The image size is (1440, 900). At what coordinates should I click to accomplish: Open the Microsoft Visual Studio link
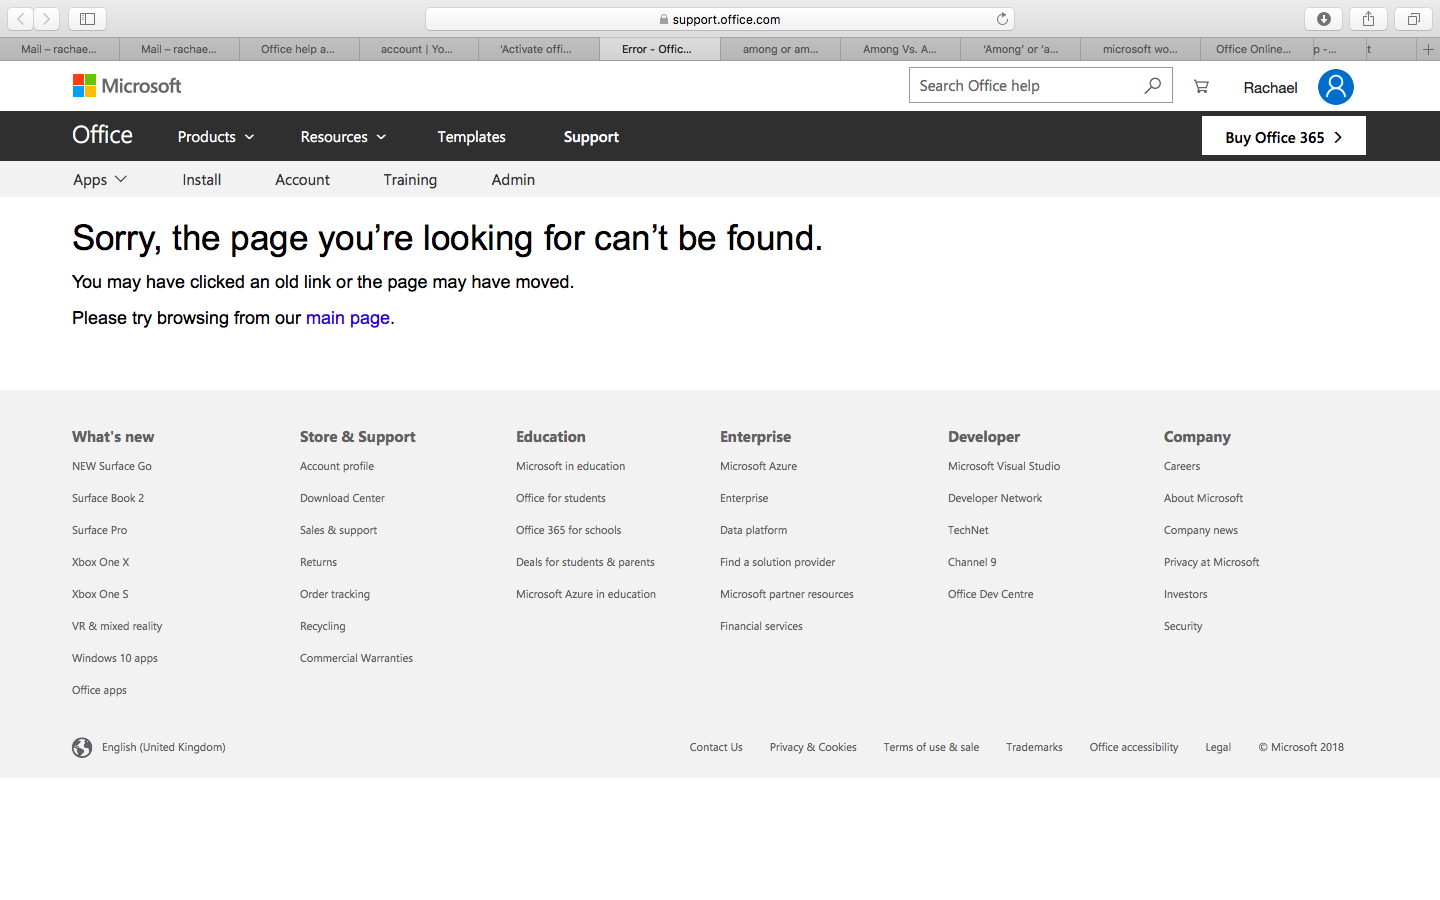point(1004,466)
